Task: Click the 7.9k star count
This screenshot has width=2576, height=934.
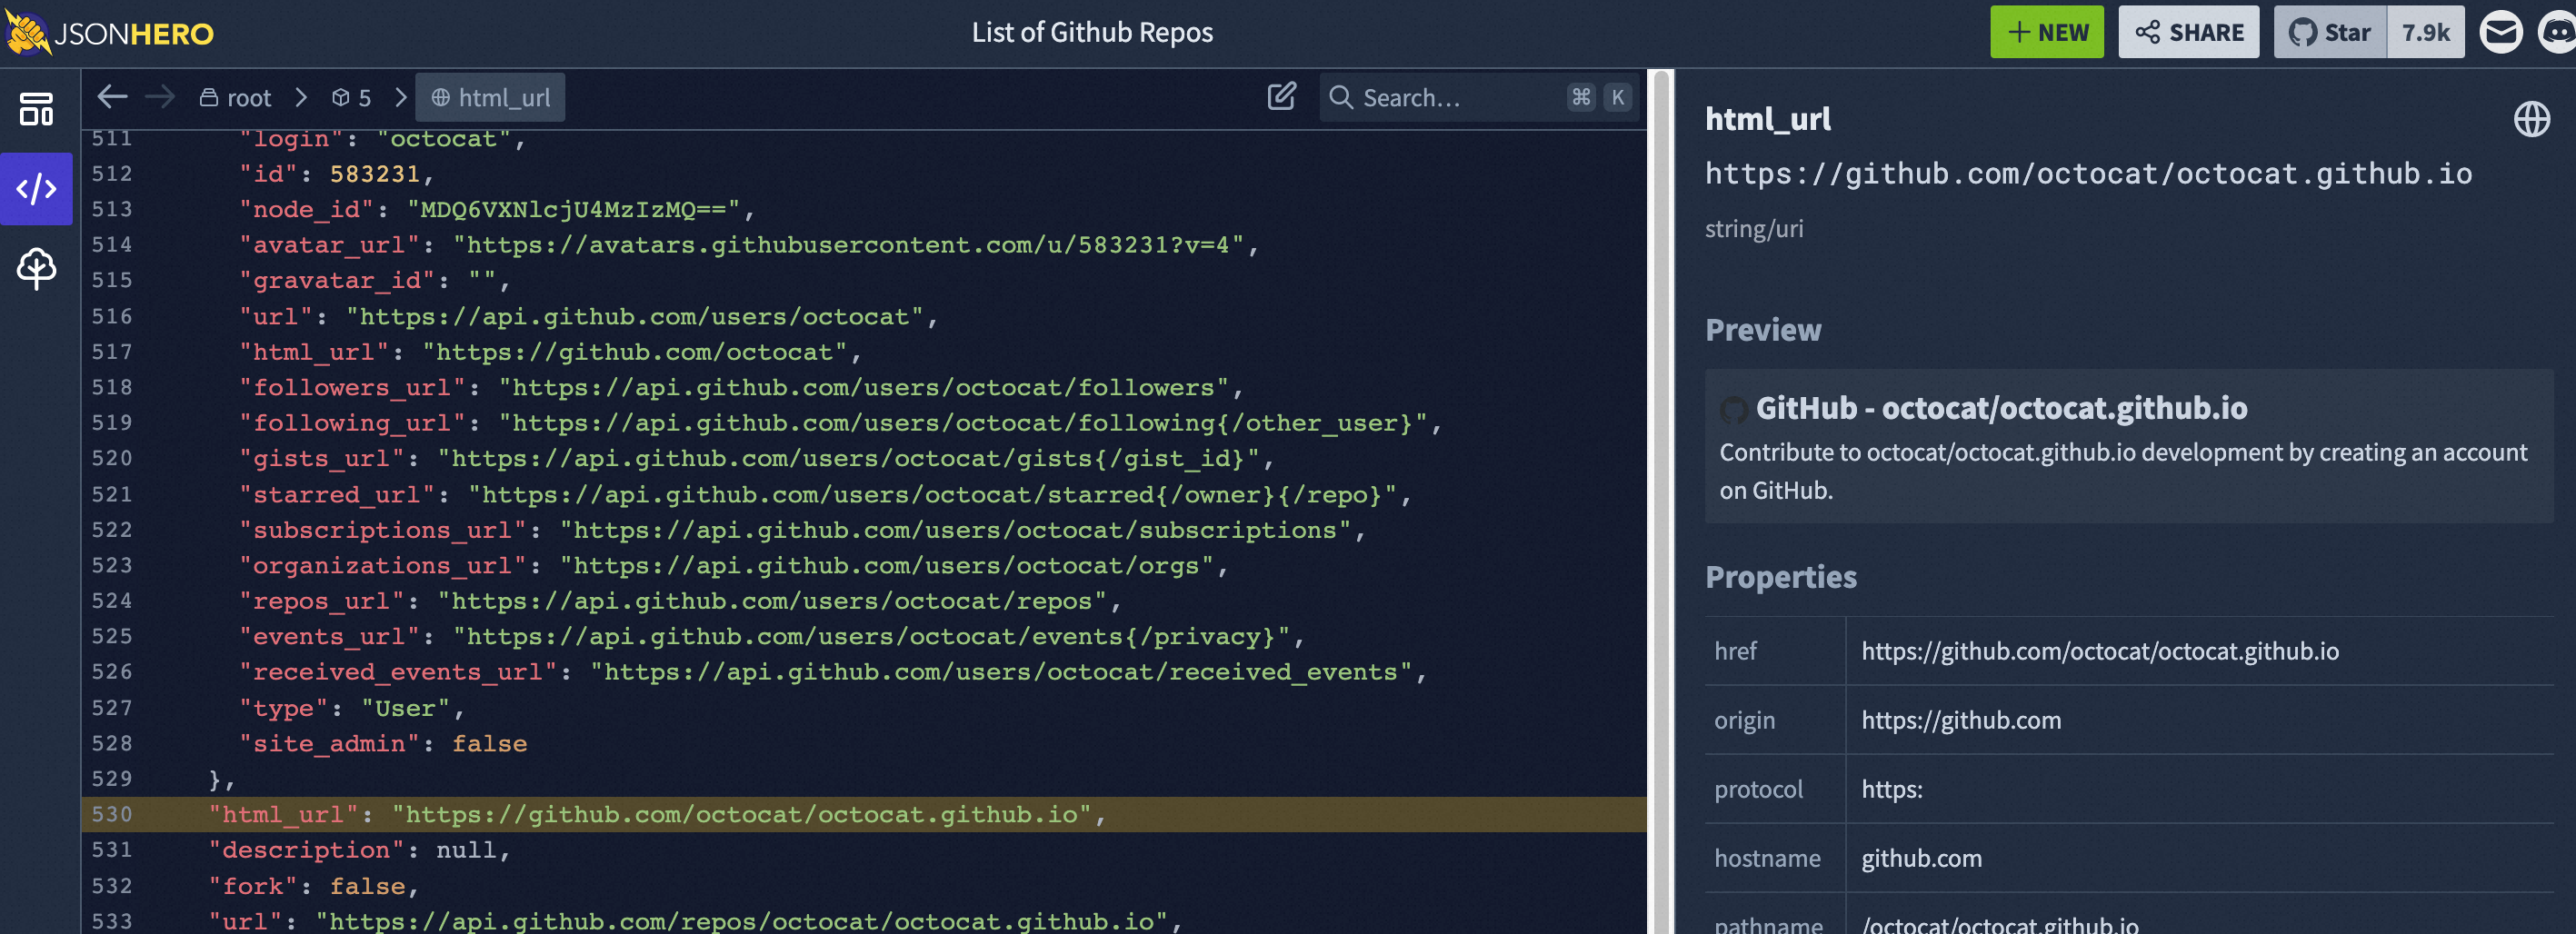Action: click(2425, 33)
